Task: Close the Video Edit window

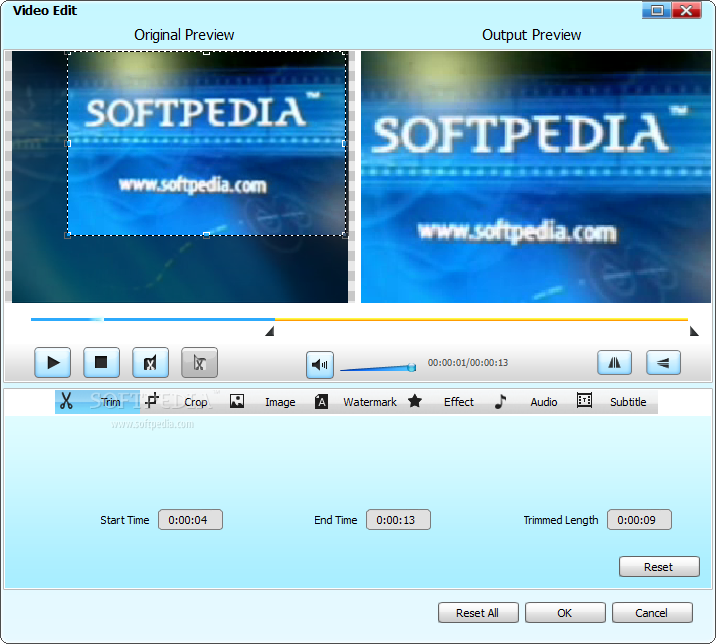Action: click(x=686, y=10)
